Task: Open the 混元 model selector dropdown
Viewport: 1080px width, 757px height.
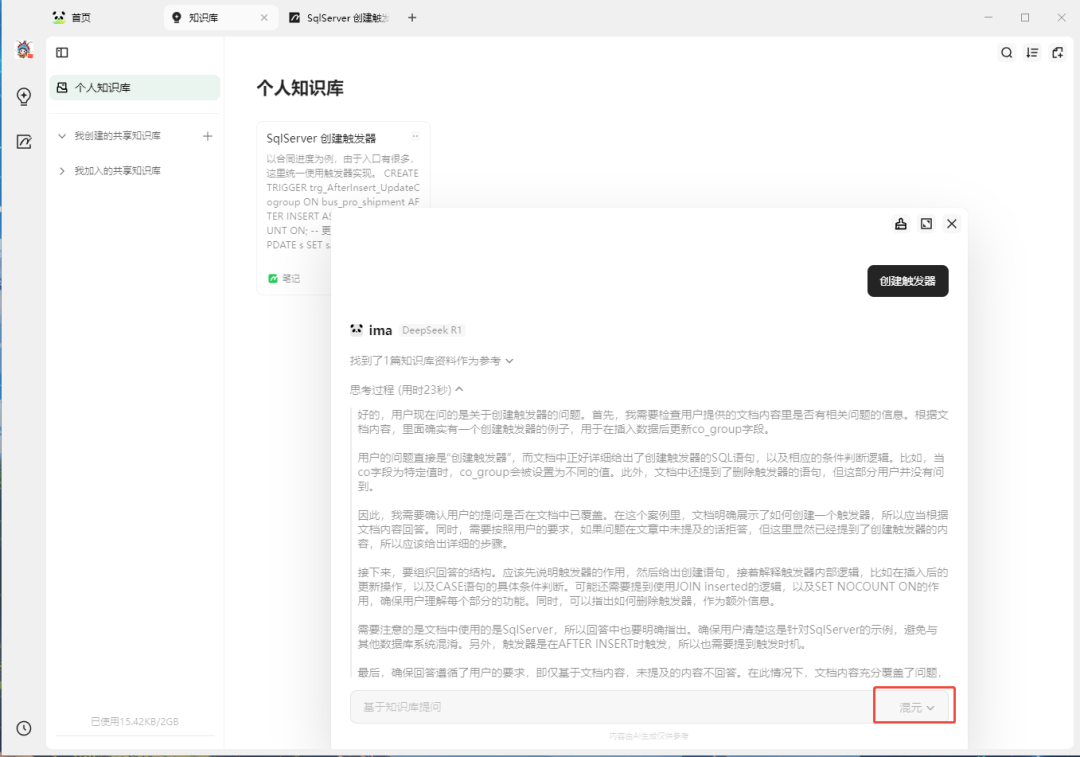Action: 913,705
